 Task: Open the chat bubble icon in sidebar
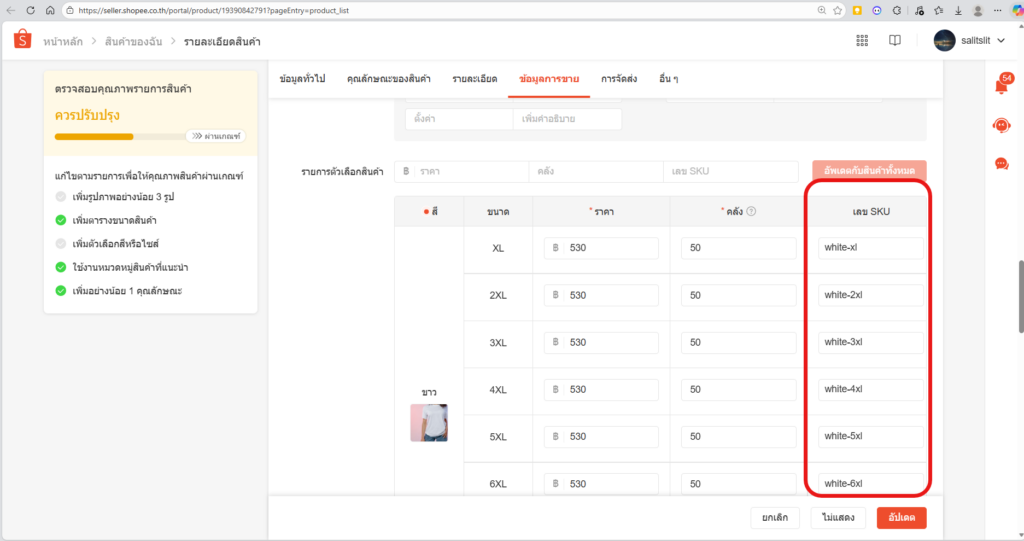(x=1001, y=164)
